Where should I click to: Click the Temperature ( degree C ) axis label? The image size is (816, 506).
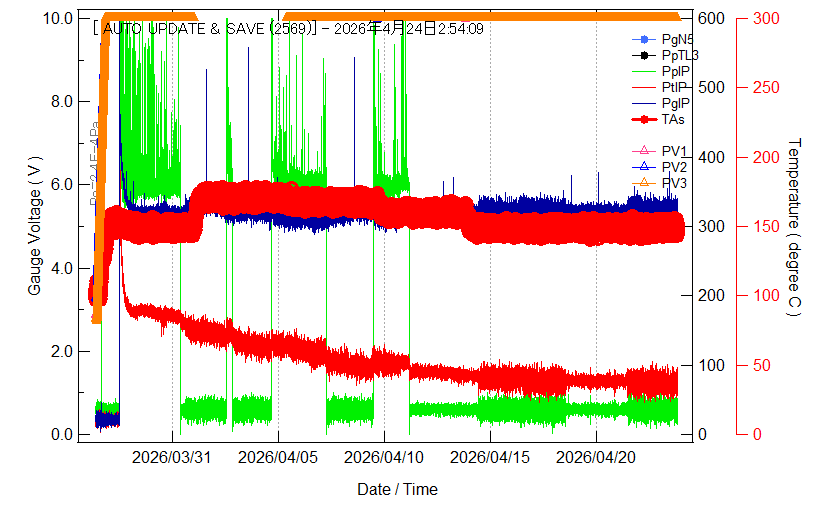click(x=794, y=227)
